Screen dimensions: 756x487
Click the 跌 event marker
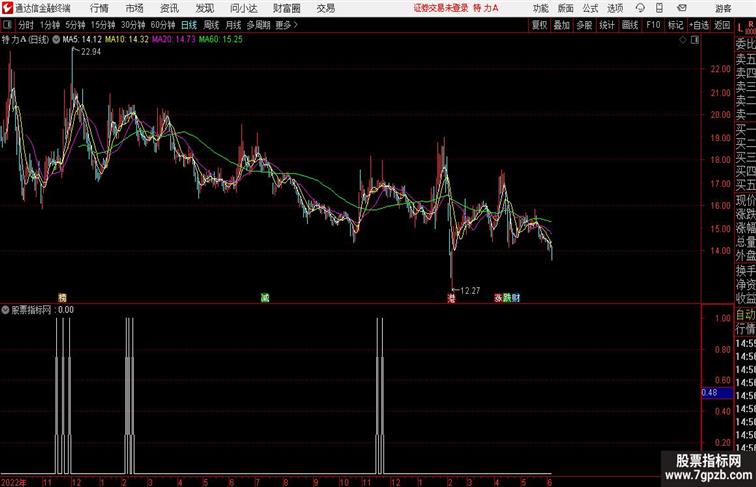(x=507, y=298)
